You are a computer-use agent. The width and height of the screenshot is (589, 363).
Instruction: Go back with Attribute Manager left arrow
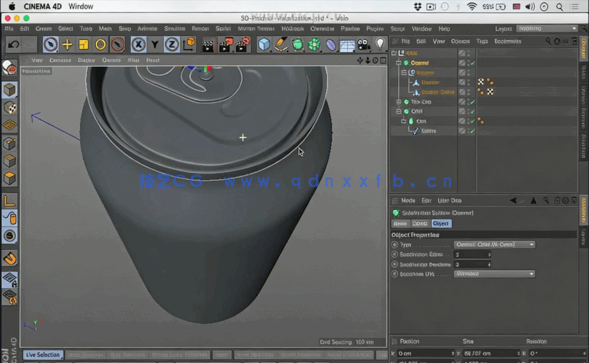click(513, 200)
